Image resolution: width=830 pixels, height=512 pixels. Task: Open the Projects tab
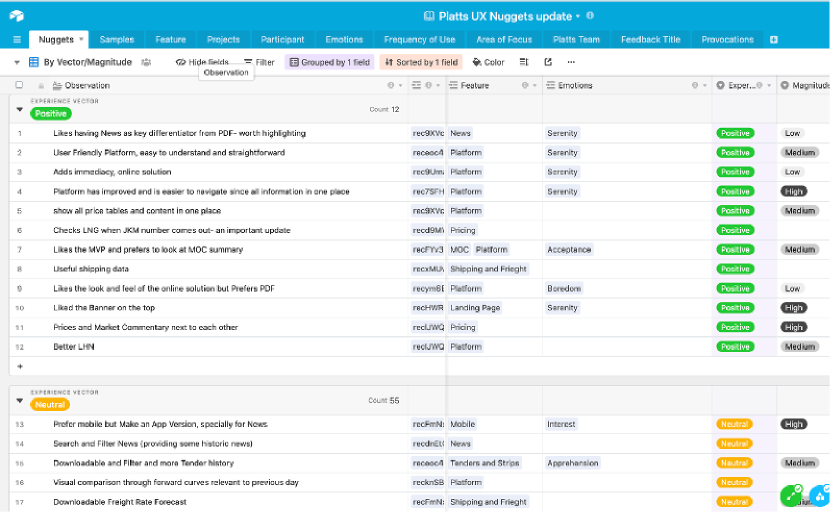coord(223,40)
